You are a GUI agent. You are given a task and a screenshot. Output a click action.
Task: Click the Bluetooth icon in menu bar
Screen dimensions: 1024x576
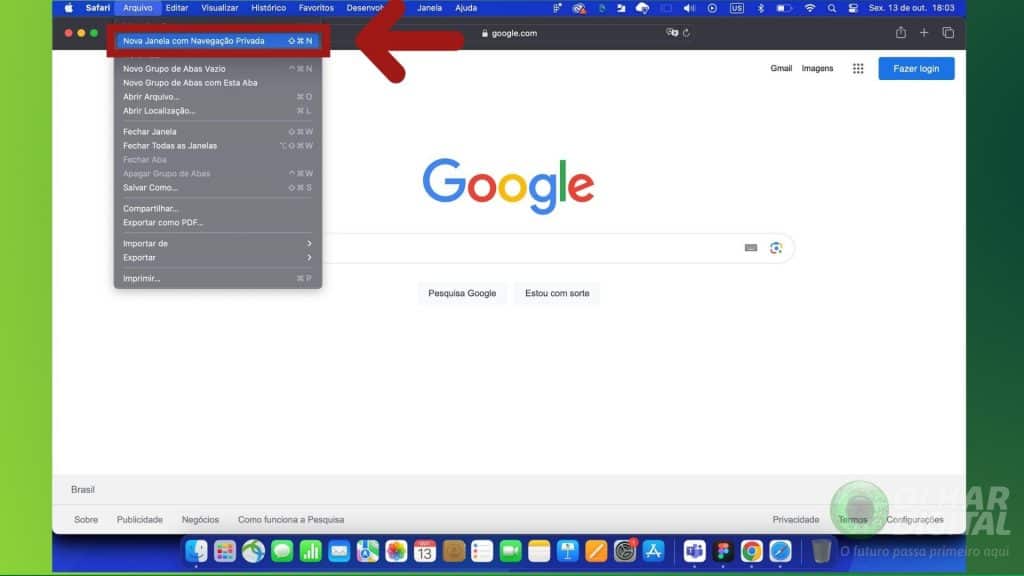pos(761,8)
